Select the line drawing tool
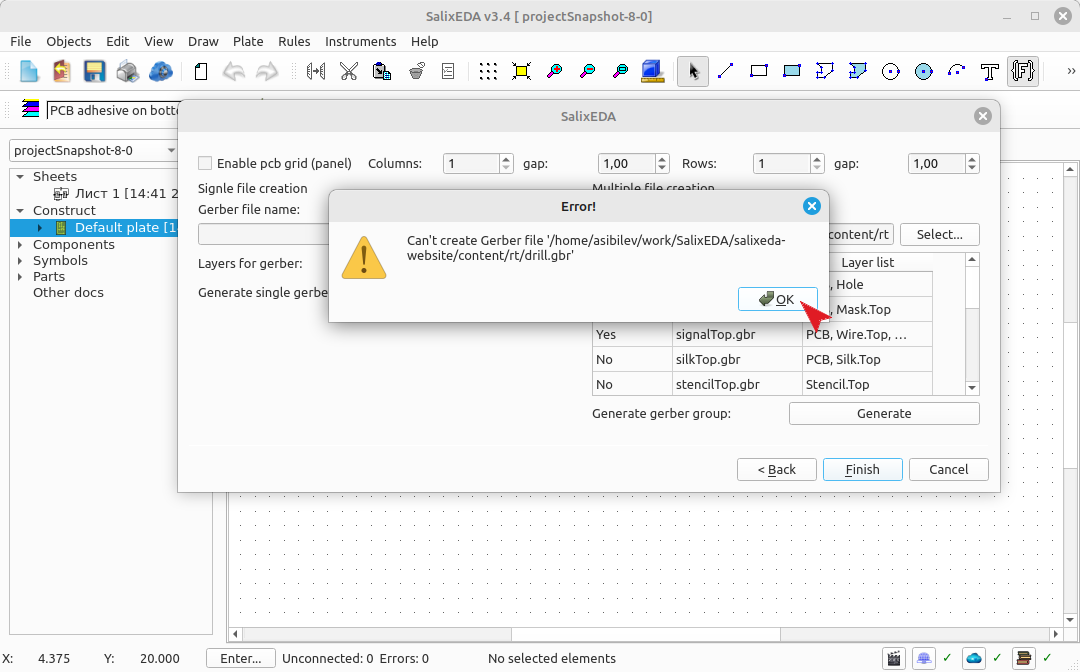Screen dimensions: 1080x672 click(726, 72)
